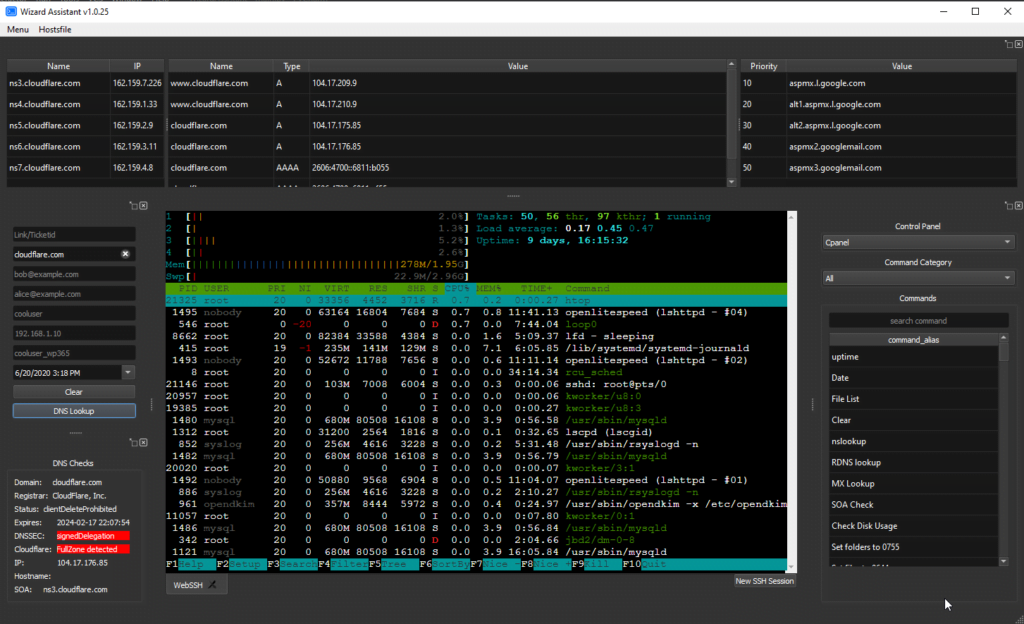
Task: Open the Control Panel dropdown showing Cpanel
Action: [x=918, y=242]
